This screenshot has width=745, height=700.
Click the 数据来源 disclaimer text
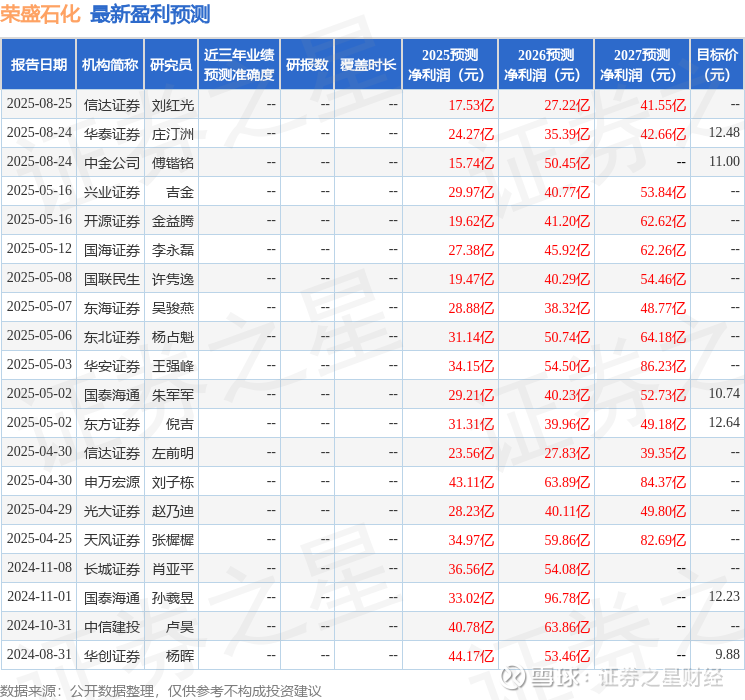pos(161,691)
